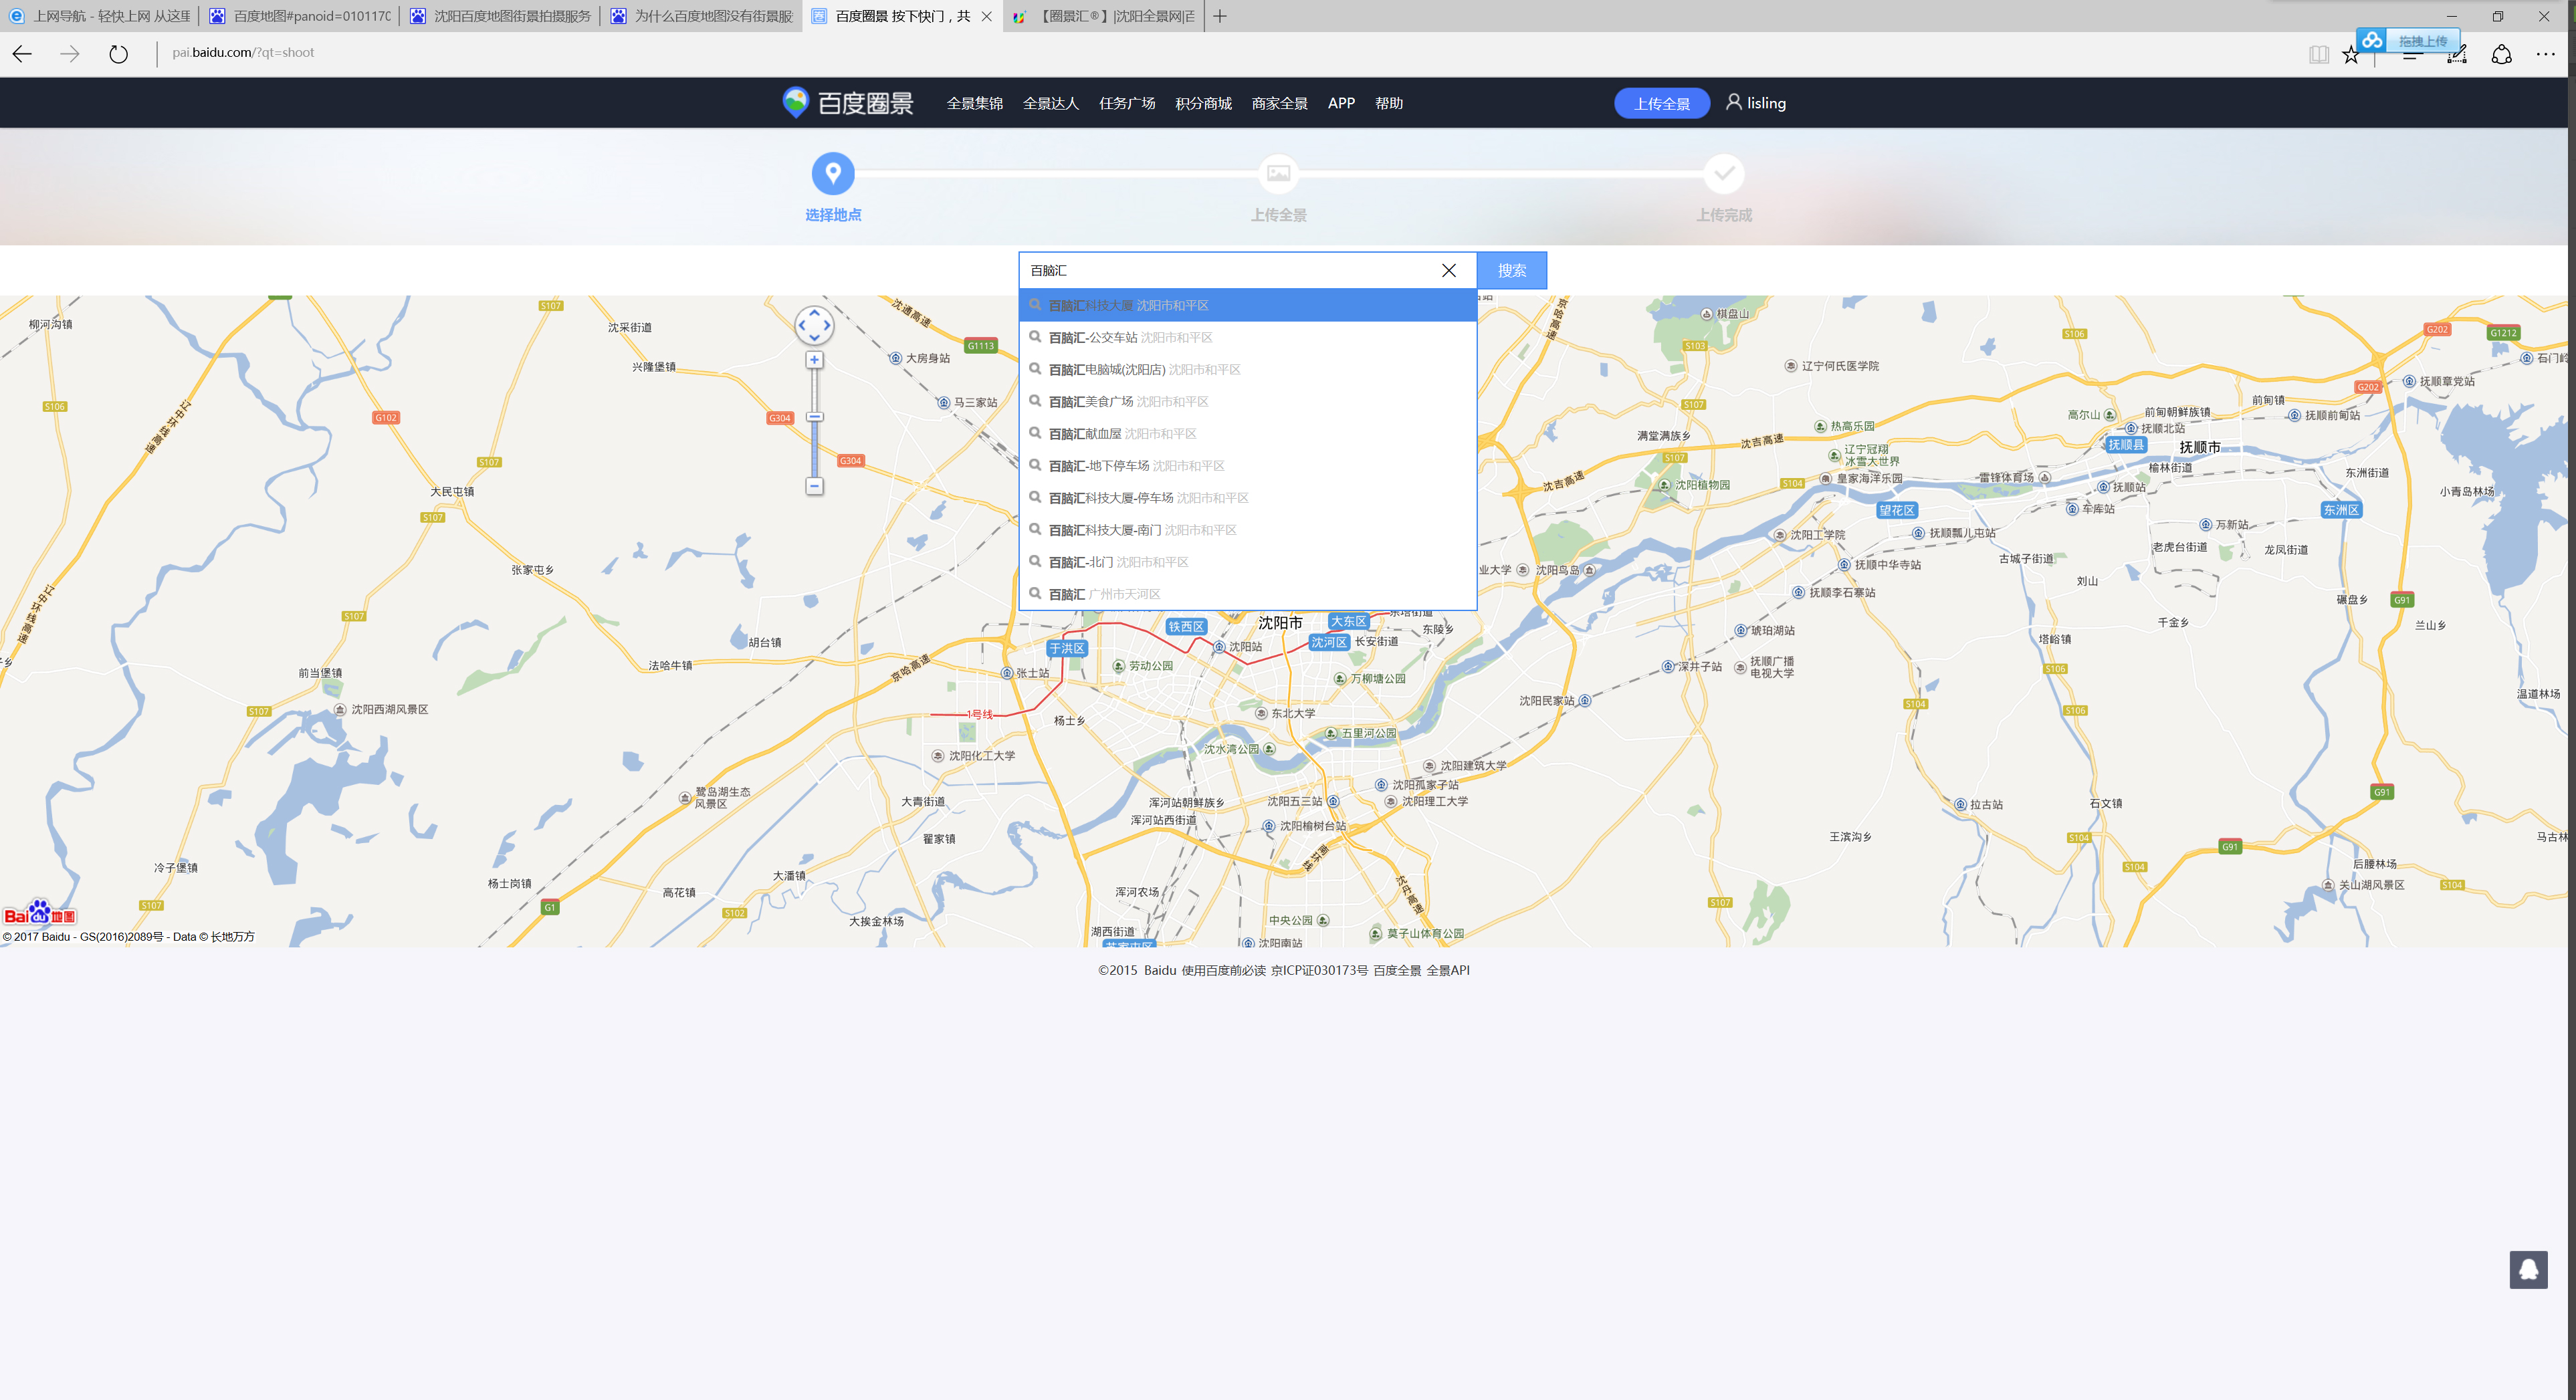Open browser more options ellipsis menu
2576x1400 pixels.
point(2545,54)
